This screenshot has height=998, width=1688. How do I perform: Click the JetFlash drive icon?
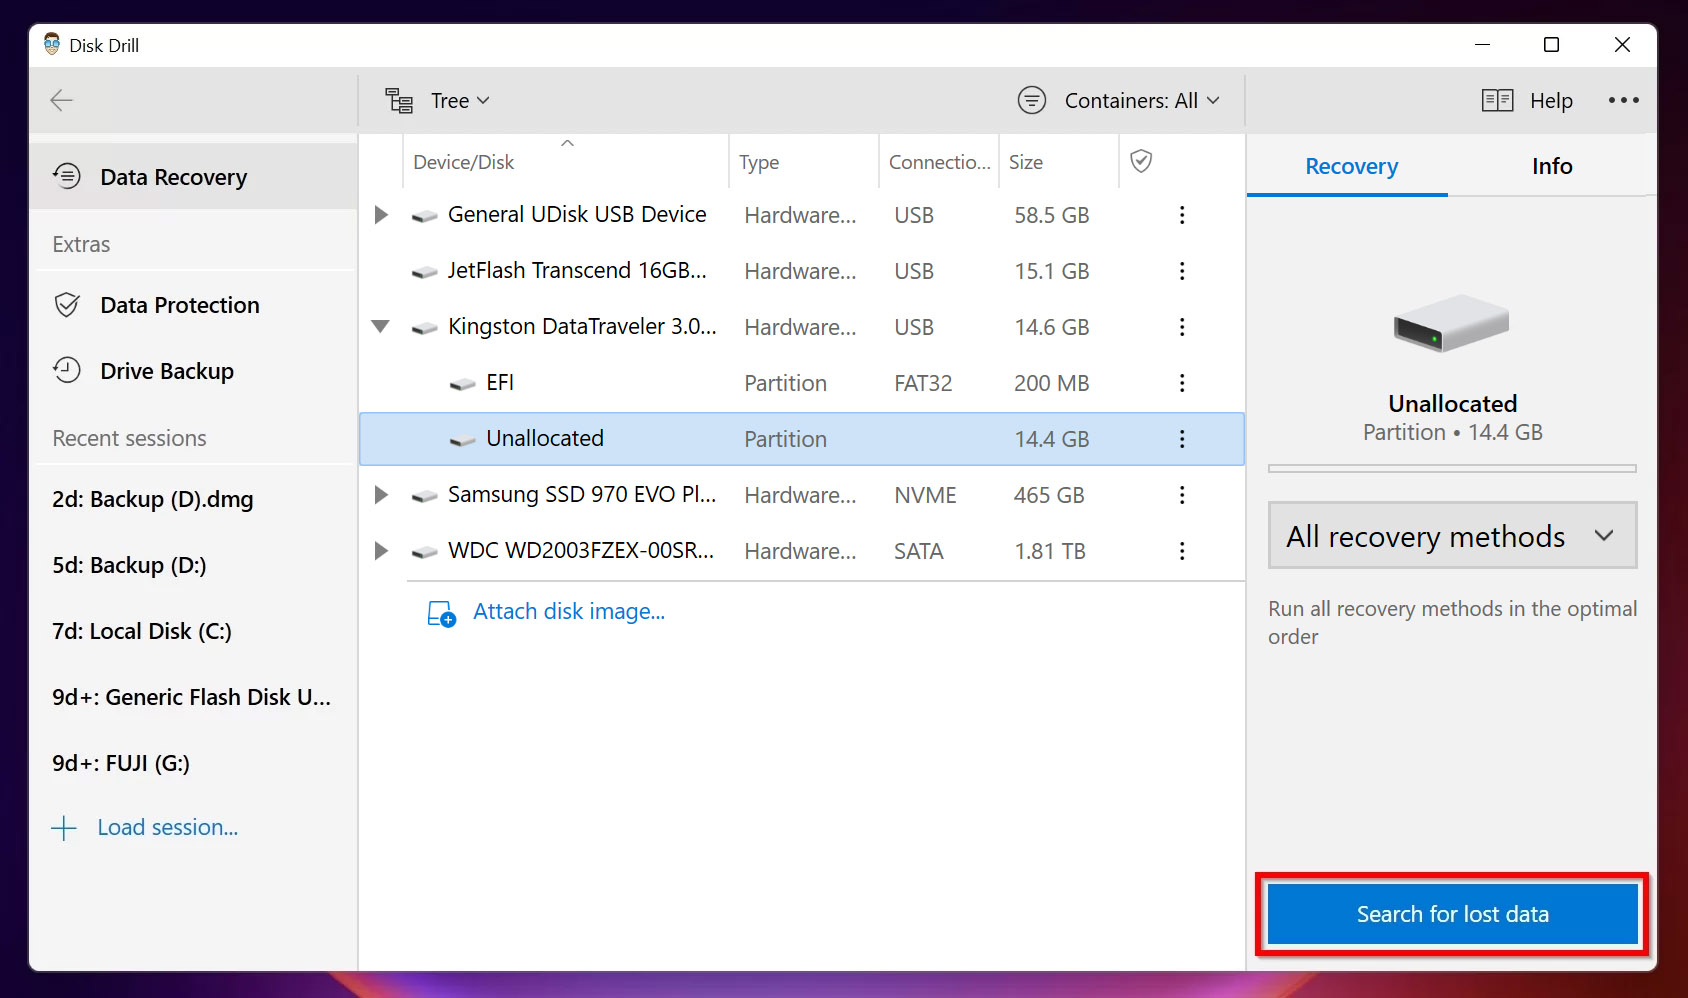425,272
